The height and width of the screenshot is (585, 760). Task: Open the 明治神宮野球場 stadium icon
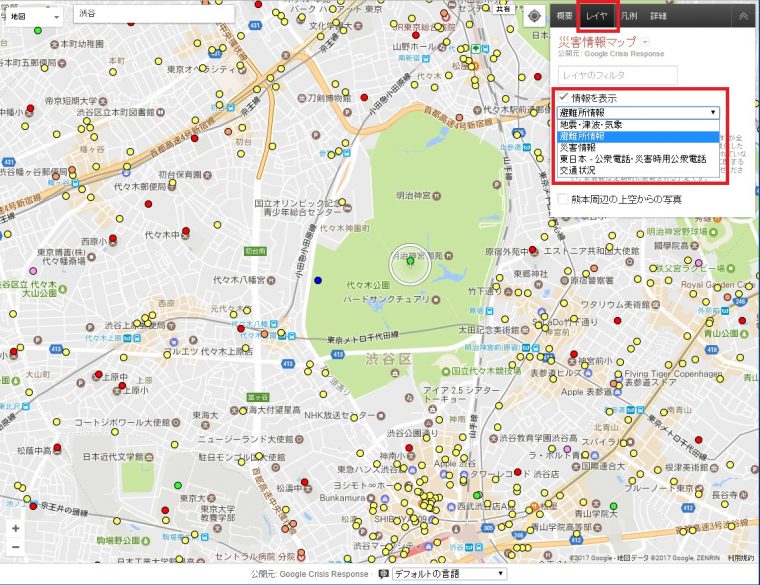coord(713,232)
